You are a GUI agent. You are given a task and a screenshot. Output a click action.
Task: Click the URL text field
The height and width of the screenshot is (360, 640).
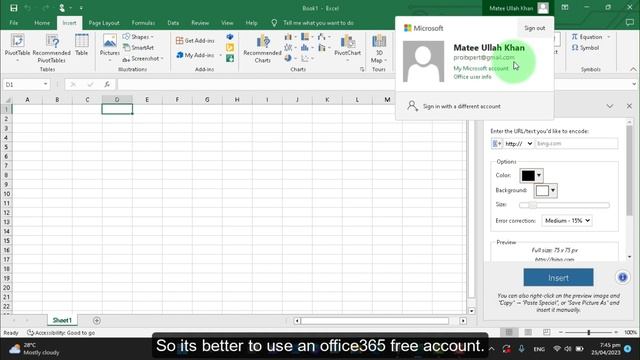coord(576,144)
